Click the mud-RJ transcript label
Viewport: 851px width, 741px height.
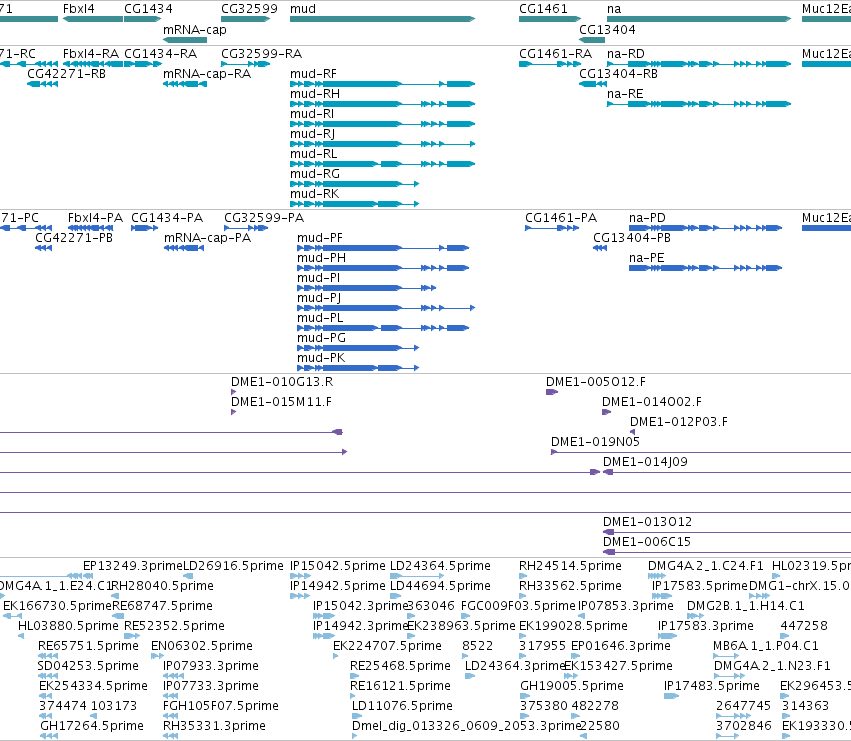[x=313, y=134]
